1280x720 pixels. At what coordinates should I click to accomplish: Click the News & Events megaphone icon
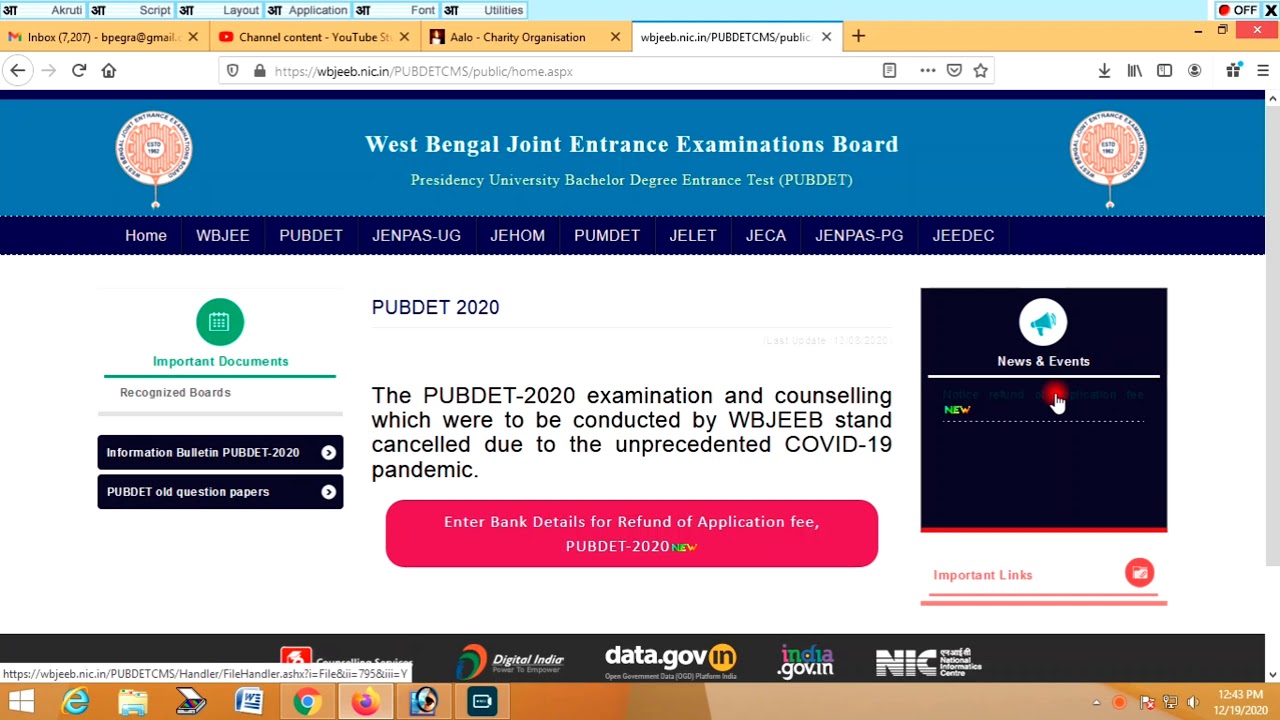pyautogui.click(x=1043, y=322)
